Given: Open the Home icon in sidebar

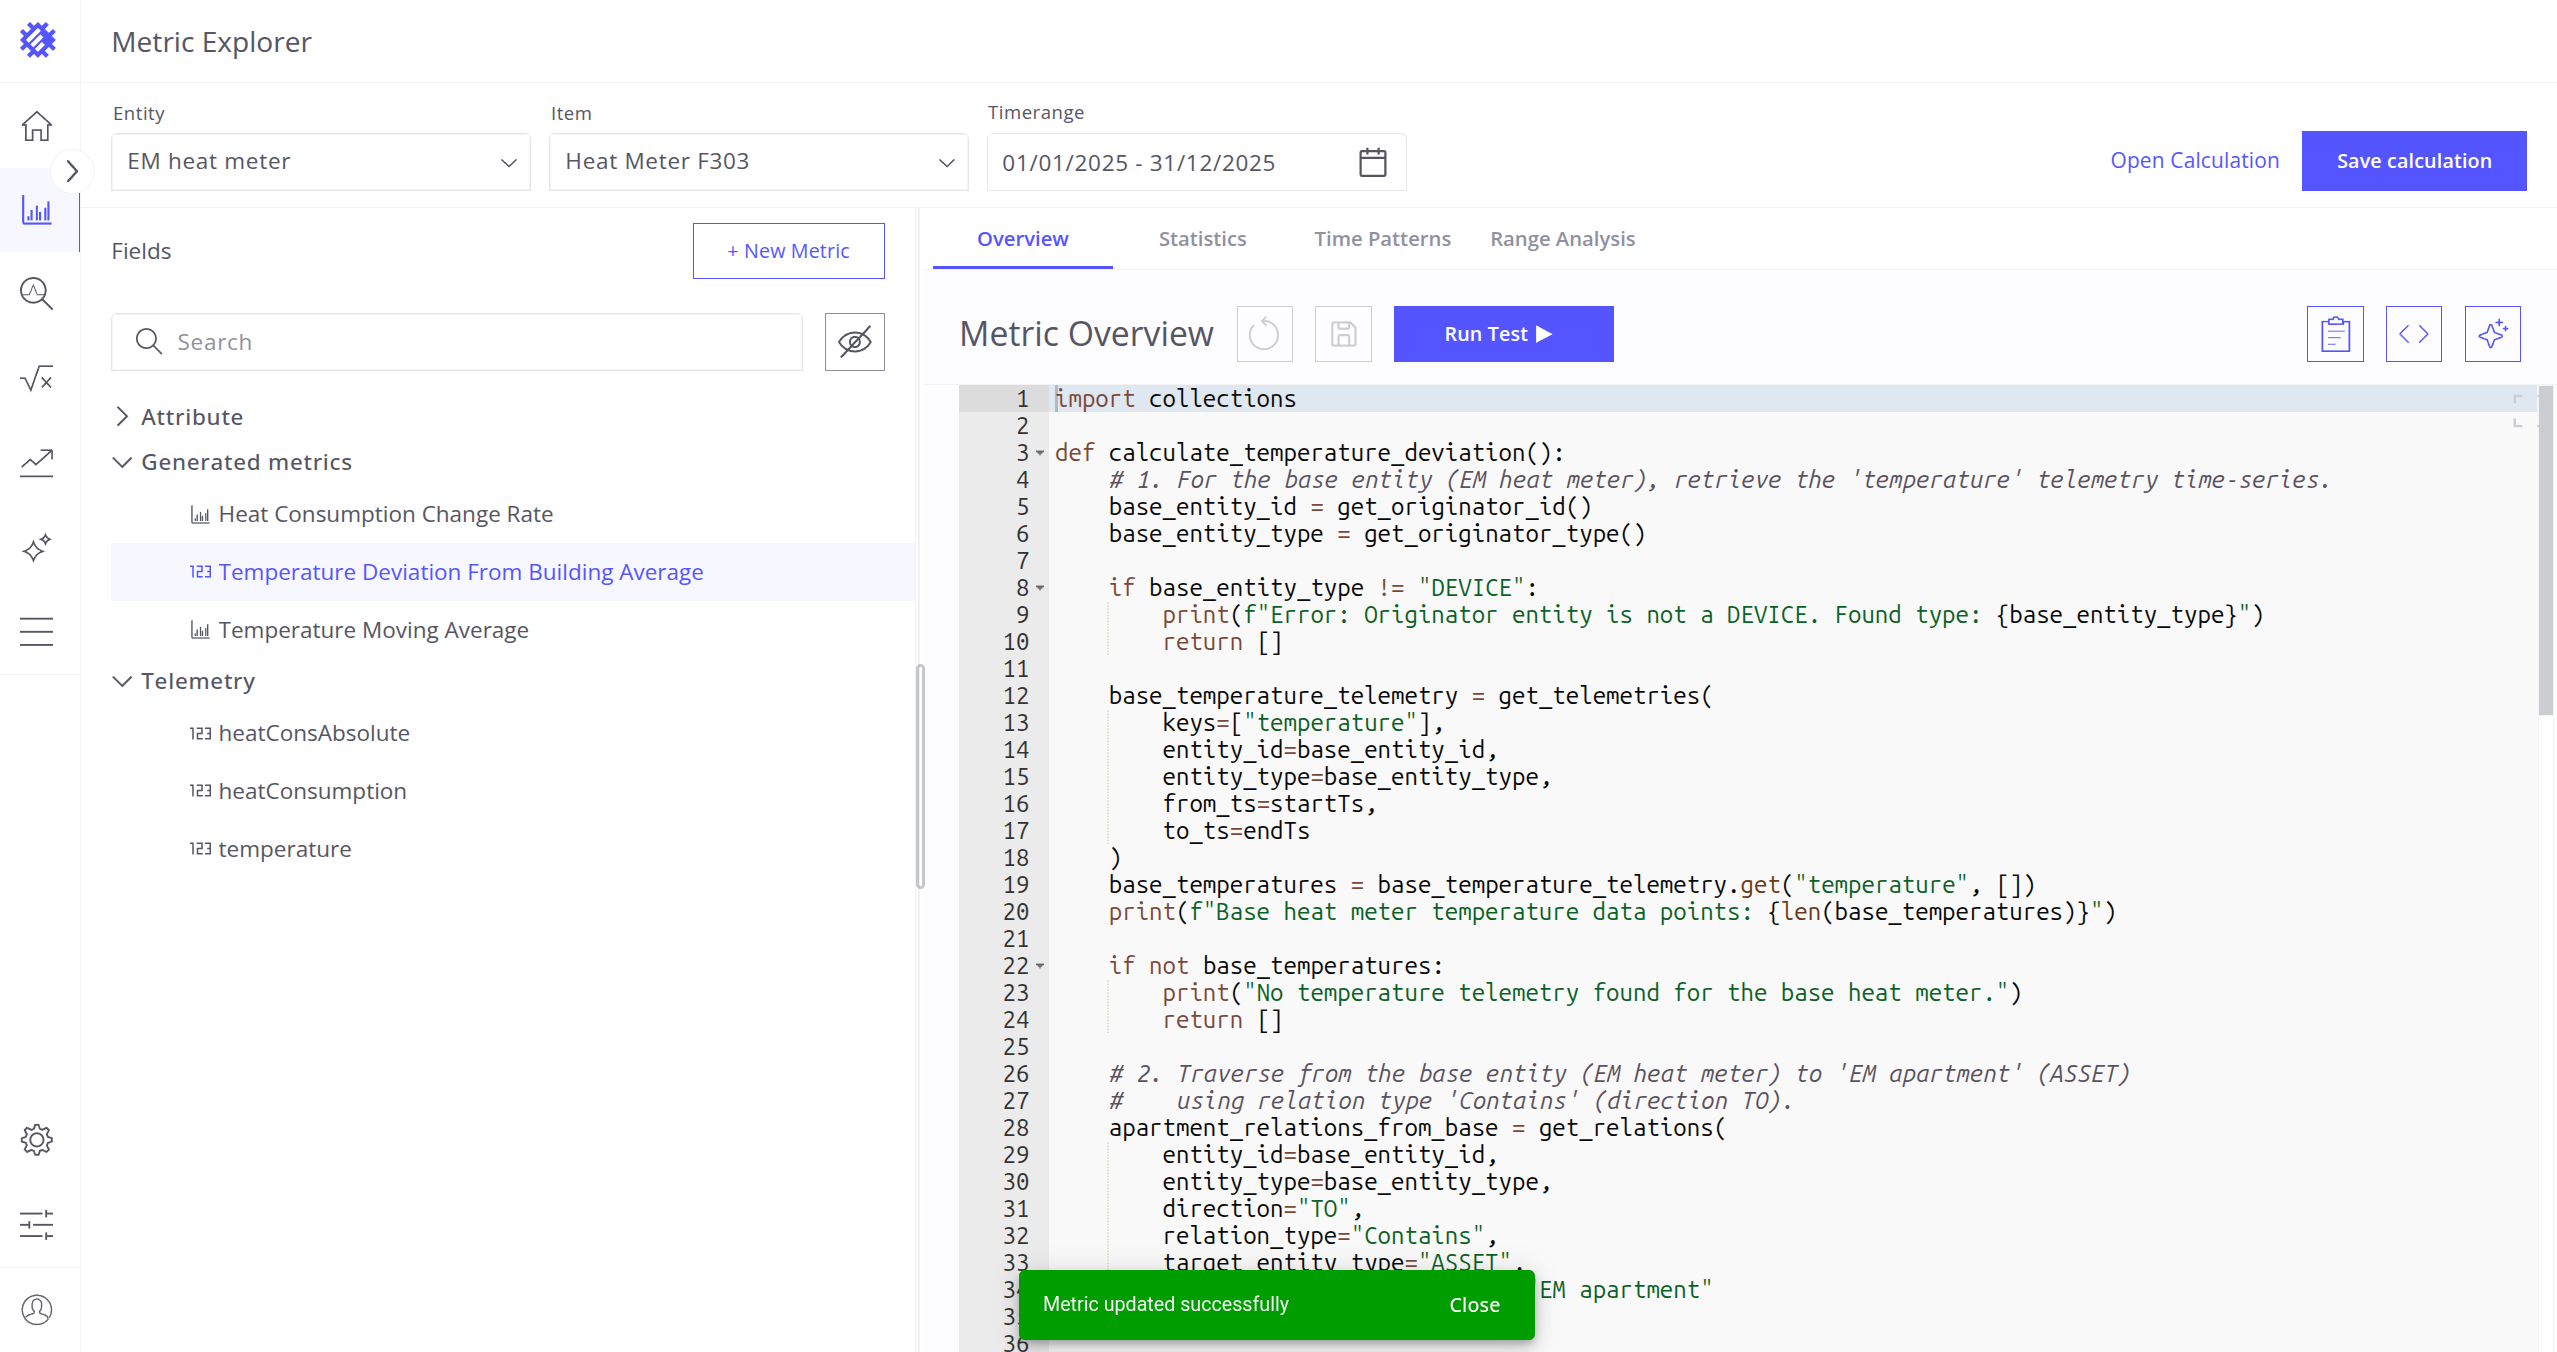Looking at the screenshot, I should pos(37,126).
